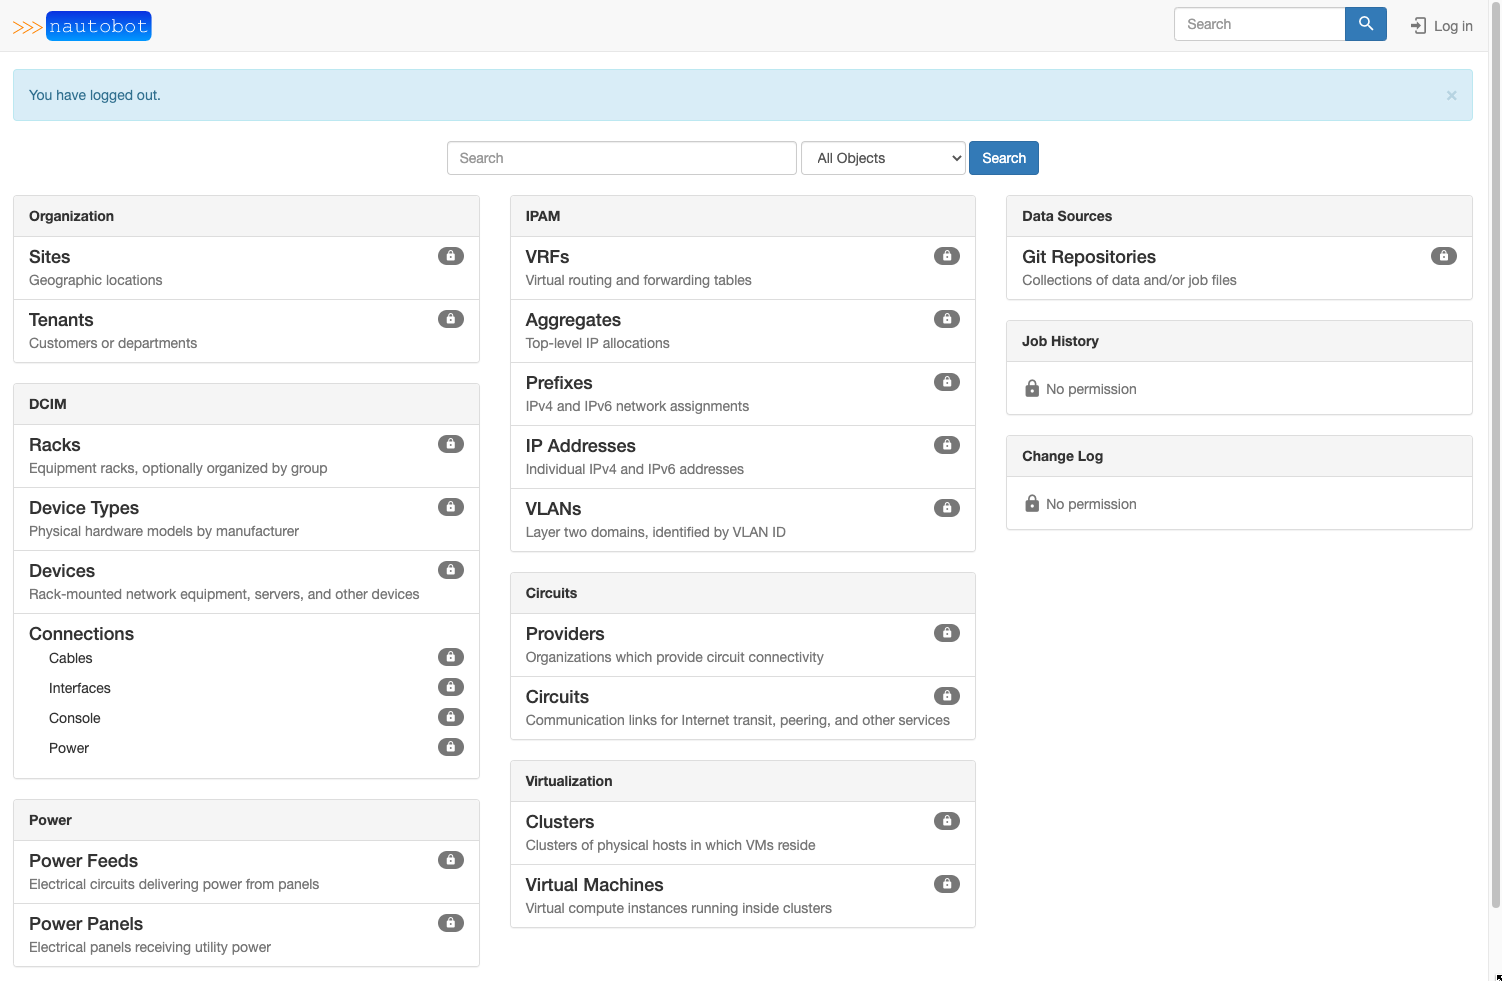Click the central search input field
Screen dimensions: 1502x981
tap(620, 157)
